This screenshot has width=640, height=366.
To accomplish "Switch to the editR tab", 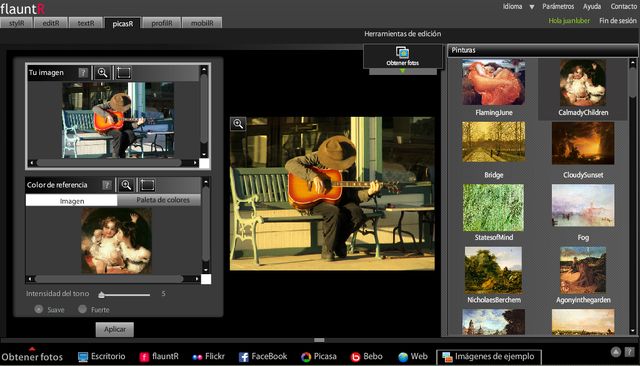I will click(51, 23).
